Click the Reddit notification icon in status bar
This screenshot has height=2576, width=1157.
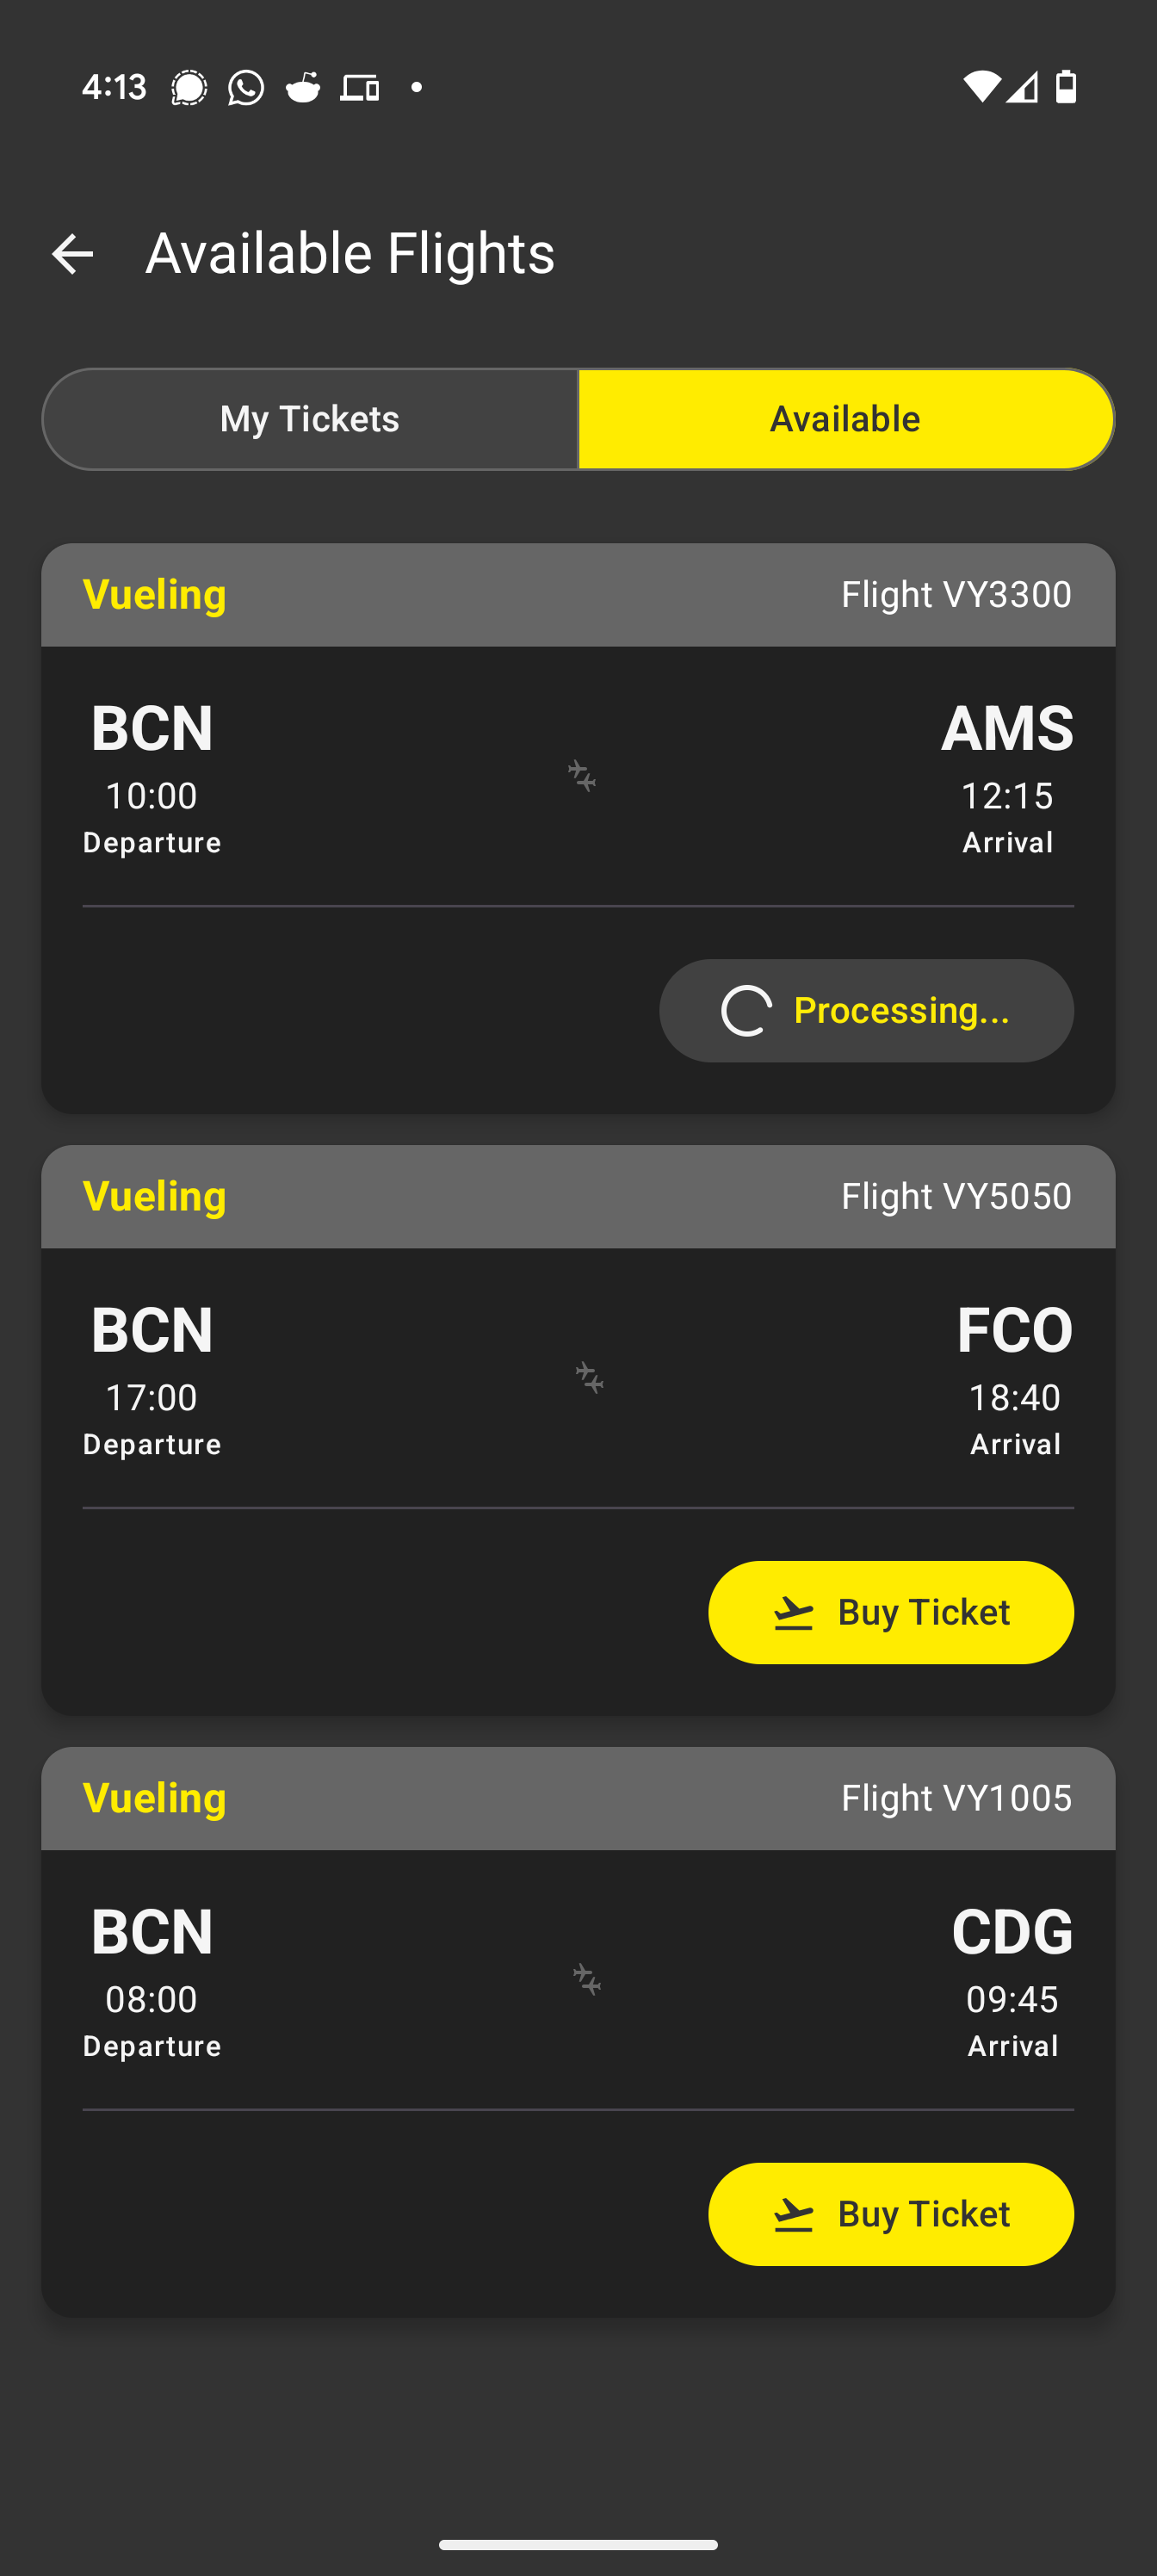303,88
